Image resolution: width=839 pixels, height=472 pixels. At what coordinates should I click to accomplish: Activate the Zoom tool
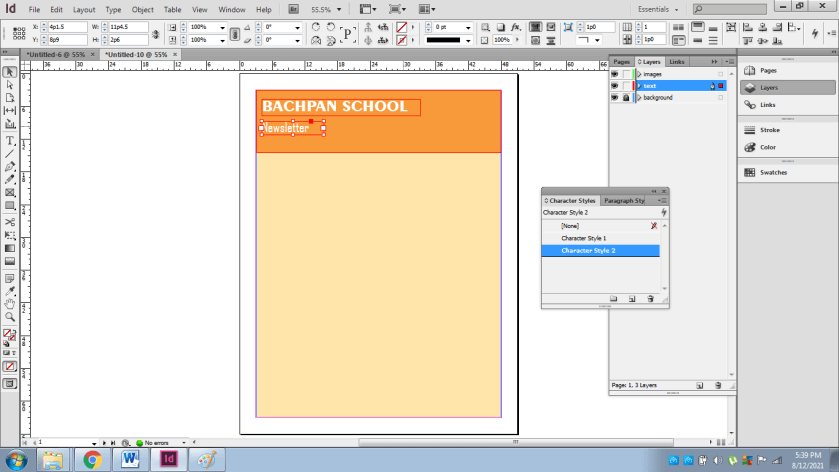(10, 317)
